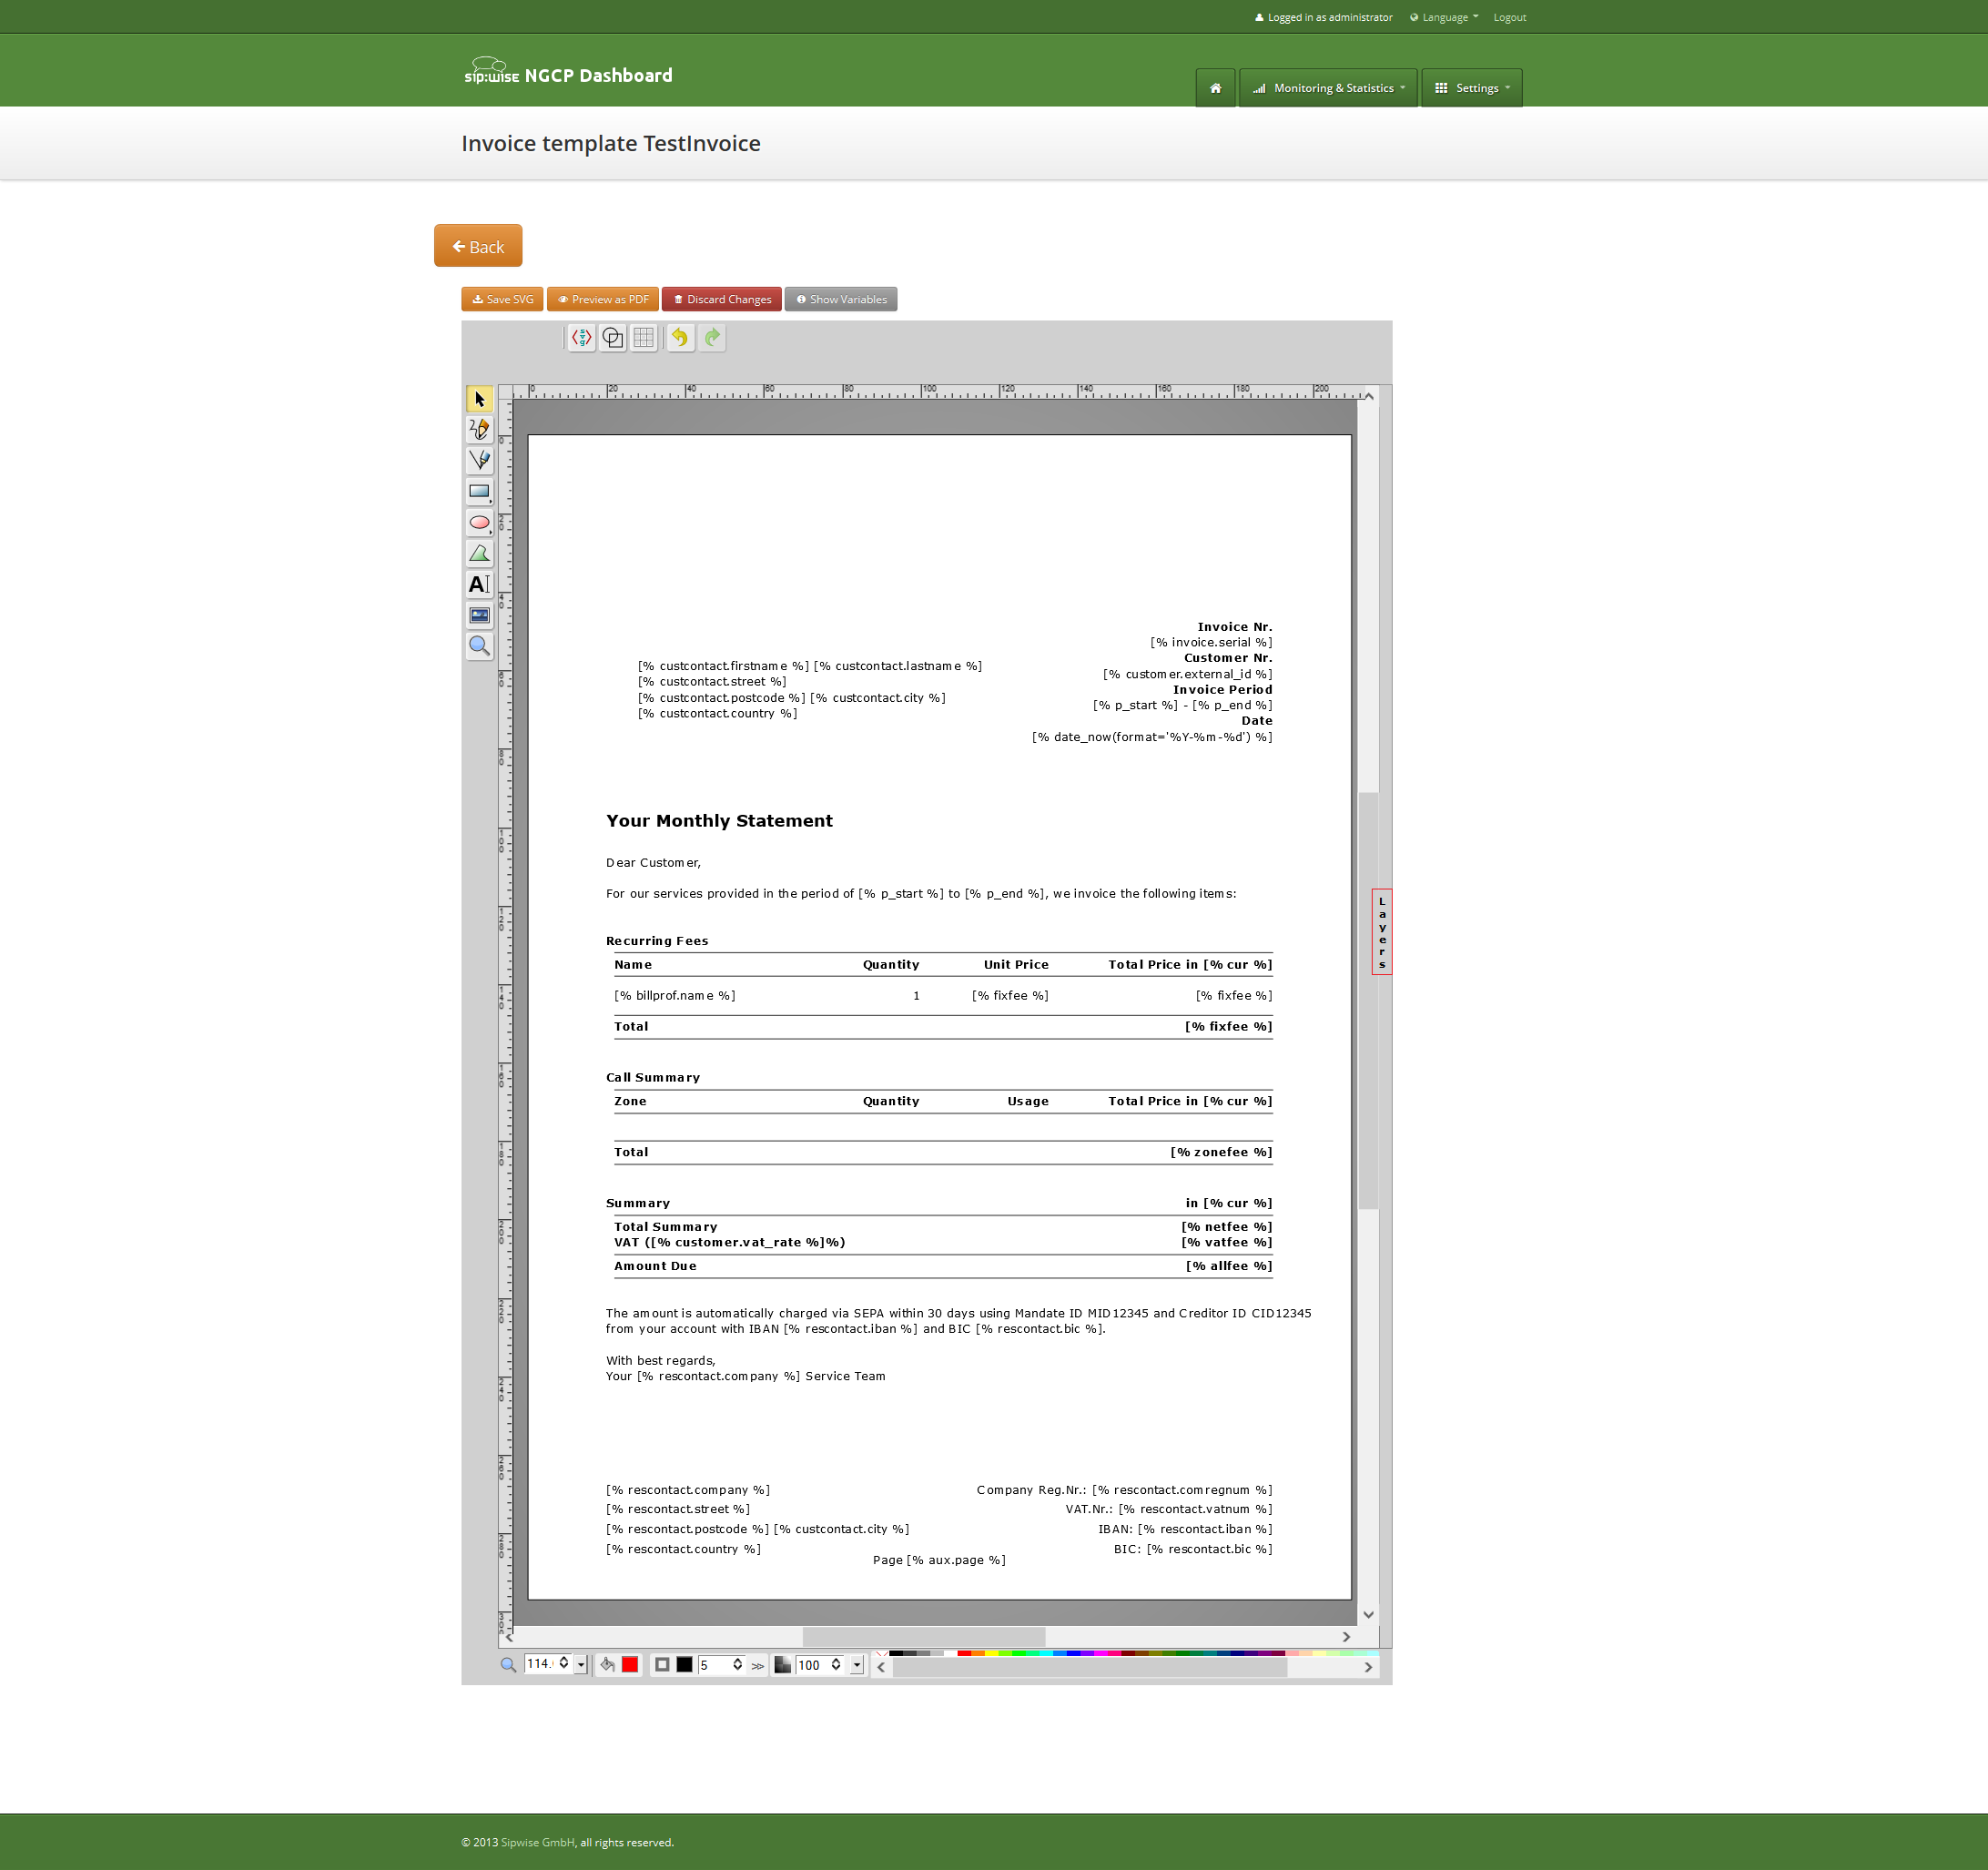Open the Layers side panel
The height and width of the screenshot is (1870, 1988).
tap(1382, 930)
